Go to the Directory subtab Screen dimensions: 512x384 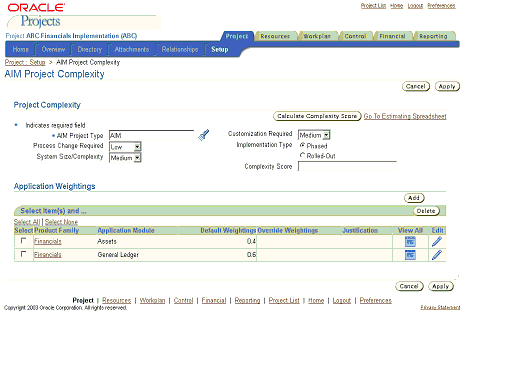pyautogui.click(x=90, y=49)
